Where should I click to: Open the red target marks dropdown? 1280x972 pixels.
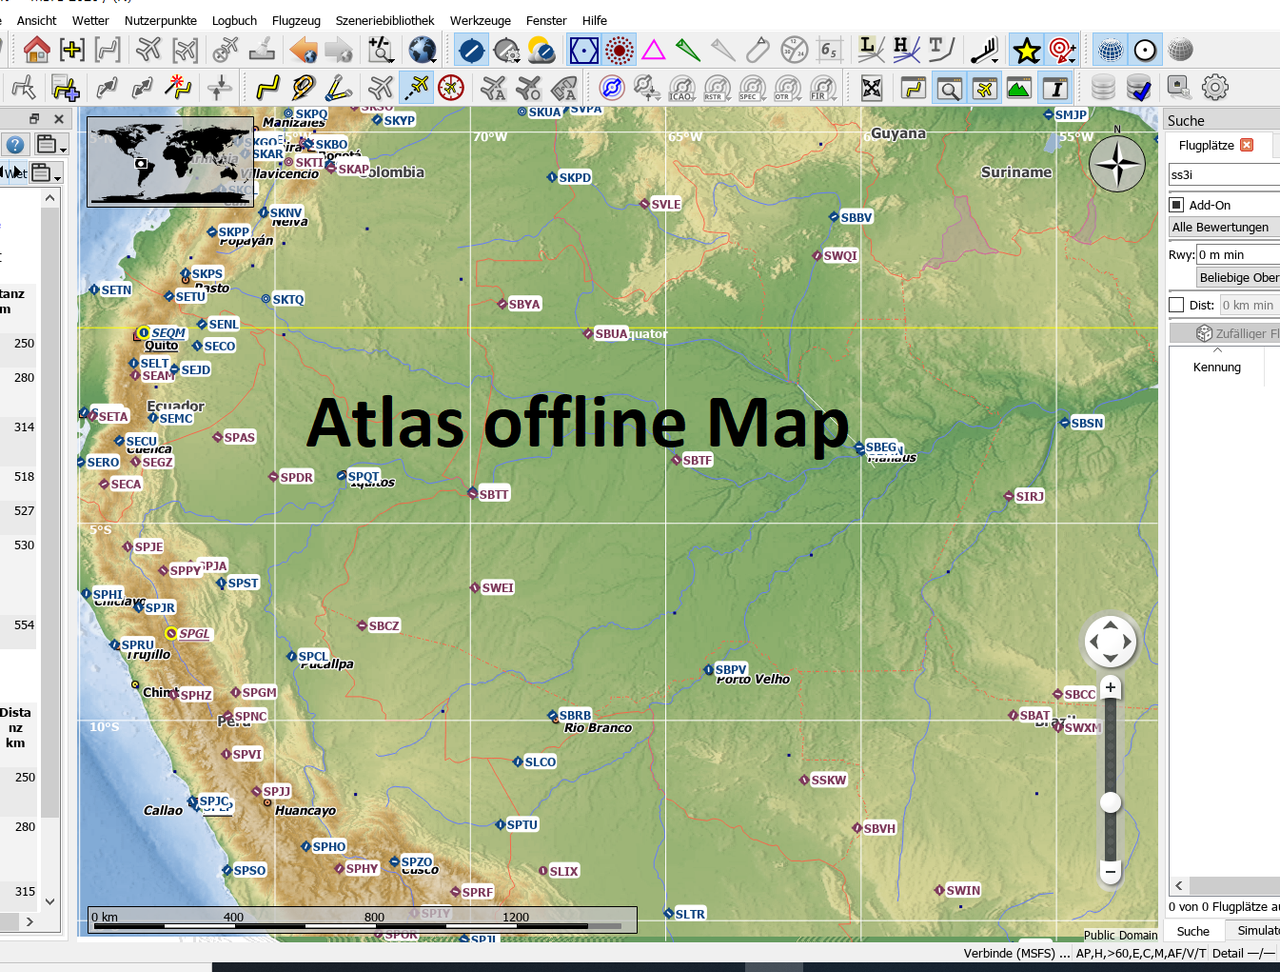click(1063, 49)
